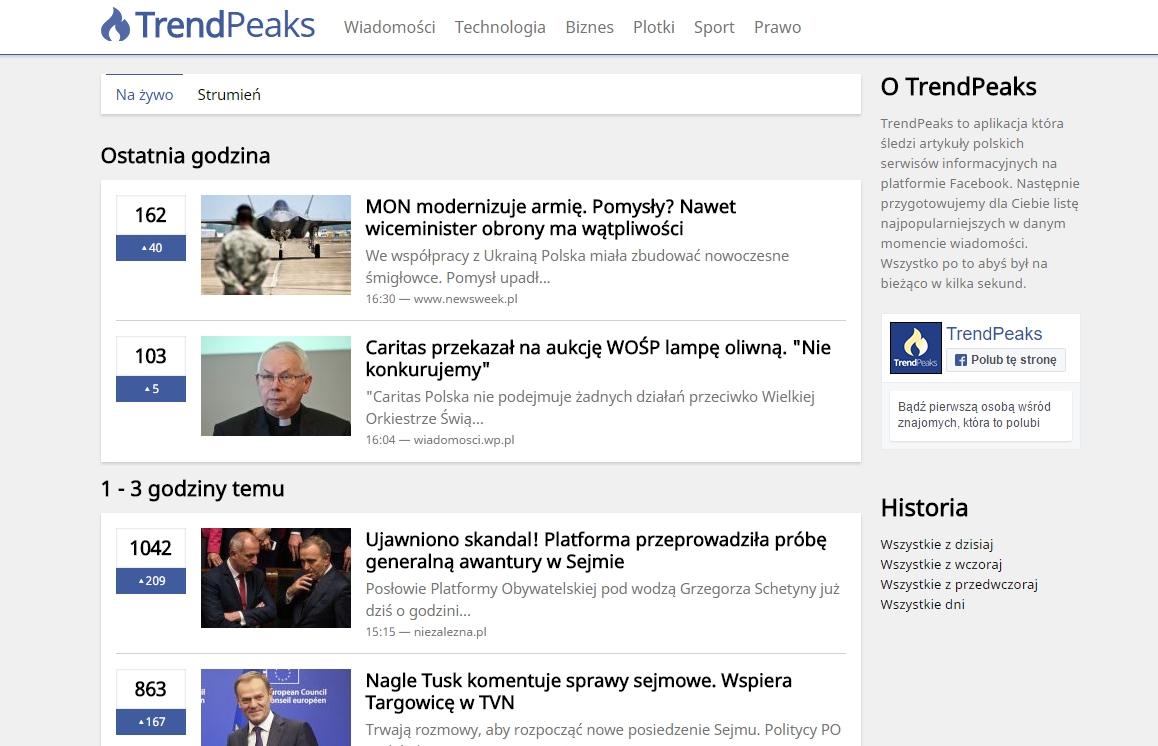1158x746 pixels.
Task: Select the Na żywo tab
Action: (144, 95)
